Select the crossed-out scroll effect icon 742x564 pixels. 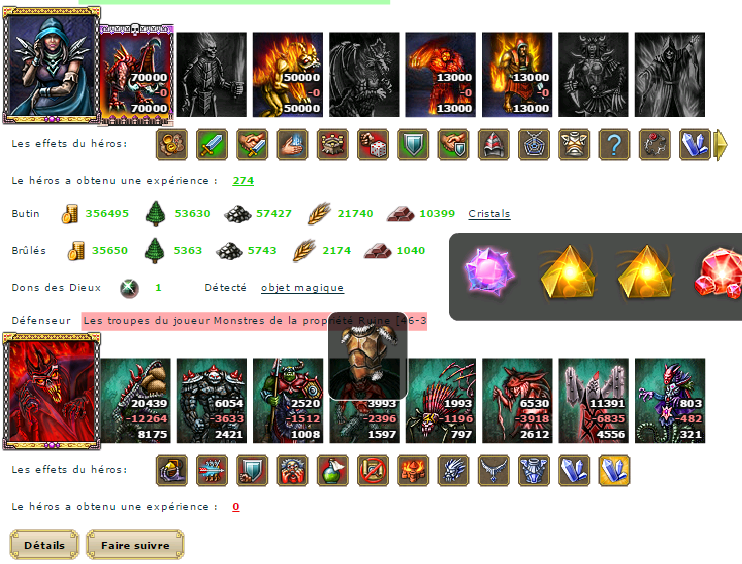point(373,470)
